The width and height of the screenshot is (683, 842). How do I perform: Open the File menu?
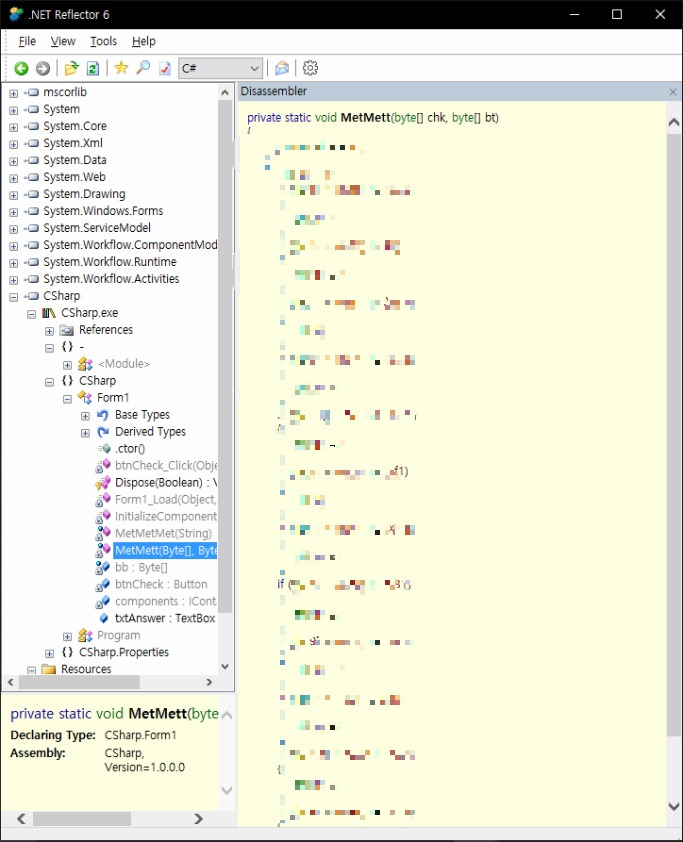pos(27,41)
